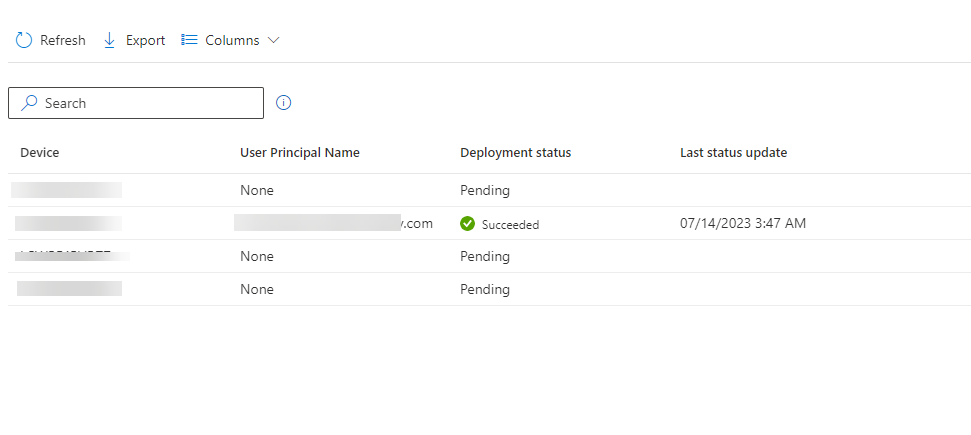Click the Export download arrow icon

(110, 40)
